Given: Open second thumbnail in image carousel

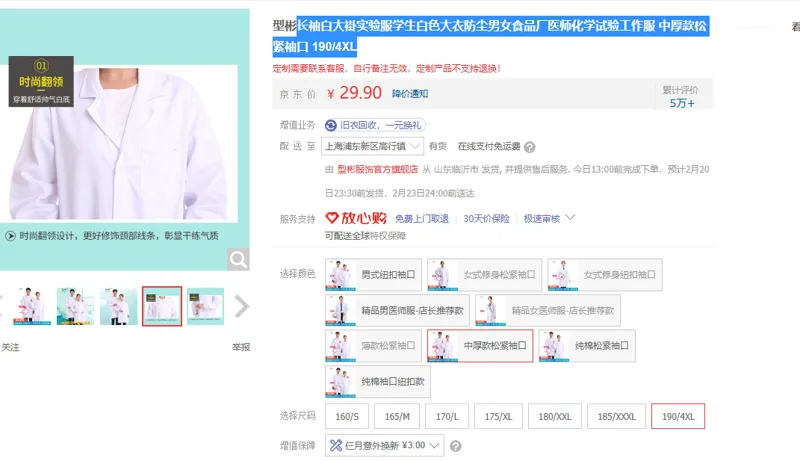Looking at the screenshot, I should pos(75,306).
